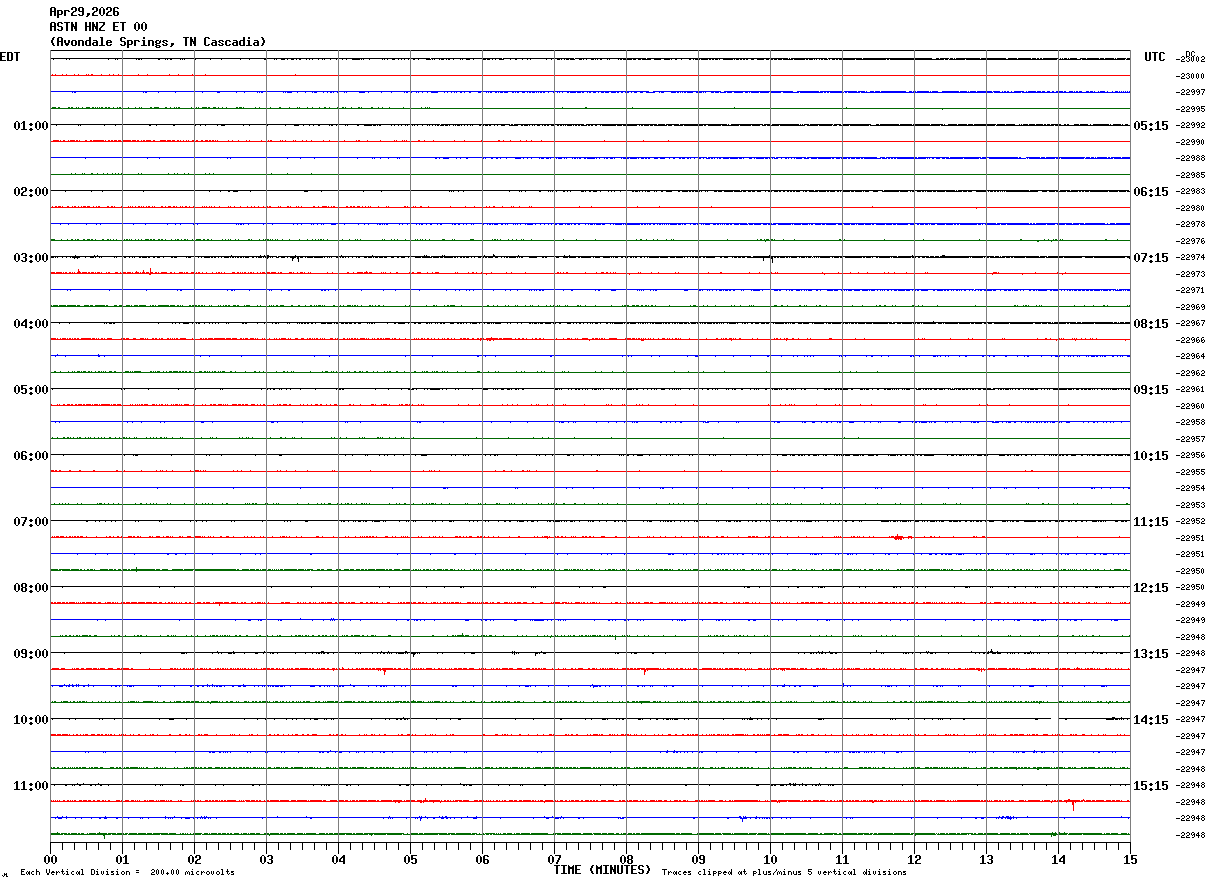Select the 04:00 EDT row label

pyautogui.click(x=30, y=324)
